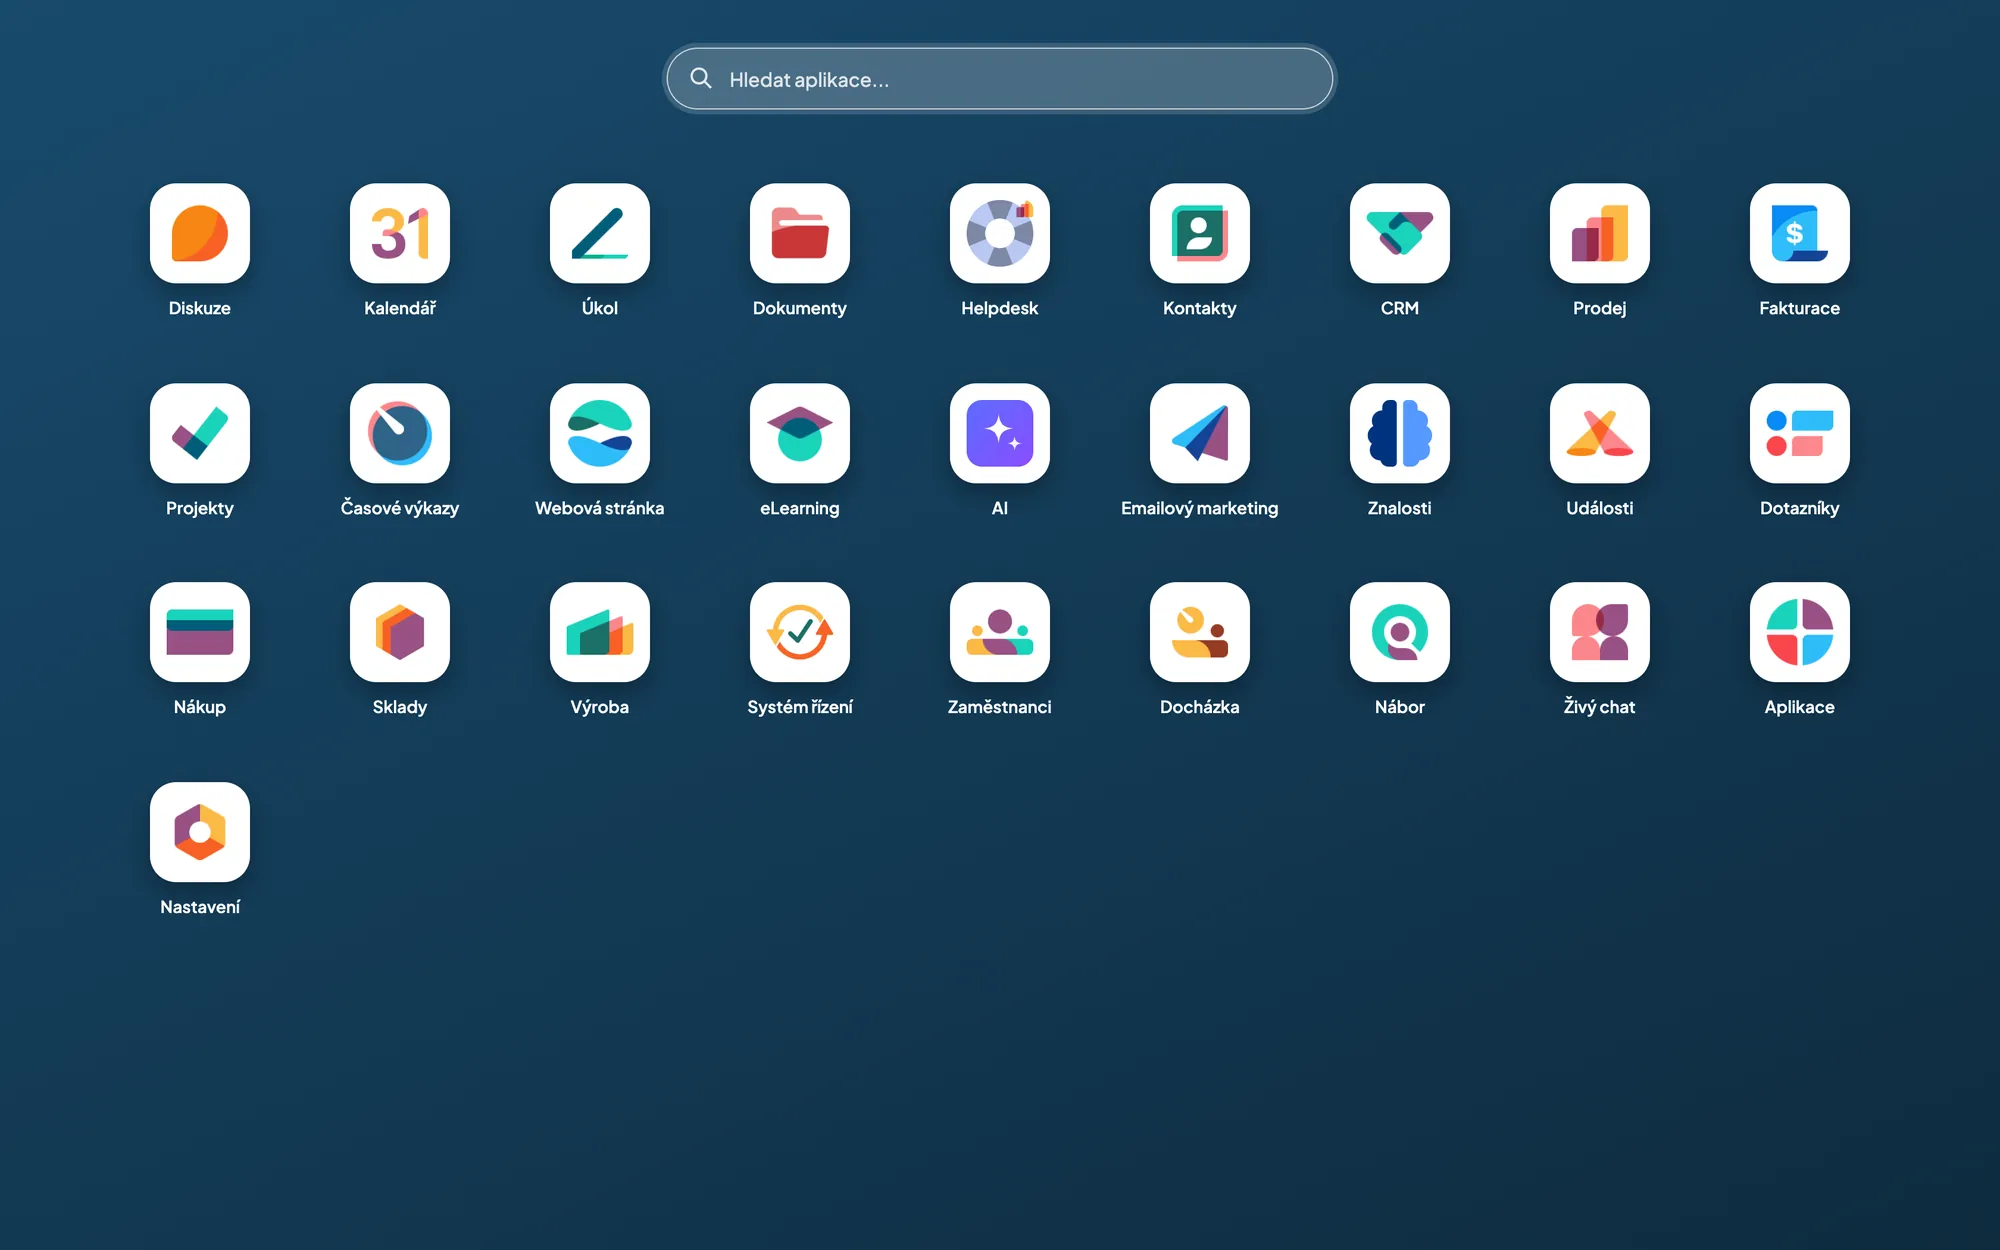Open the Docházka app
Viewport: 2000px width, 1250px height.
coord(1200,632)
